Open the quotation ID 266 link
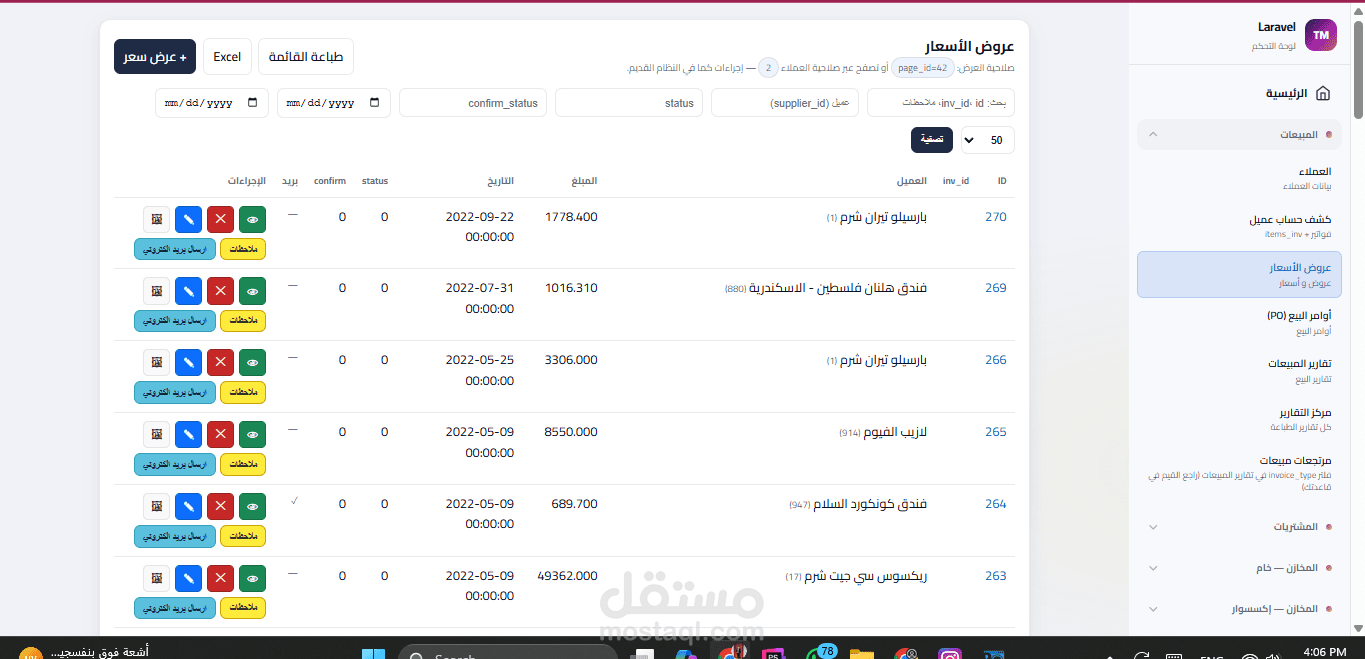The width and height of the screenshot is (1365, 659). coord(996,360)
